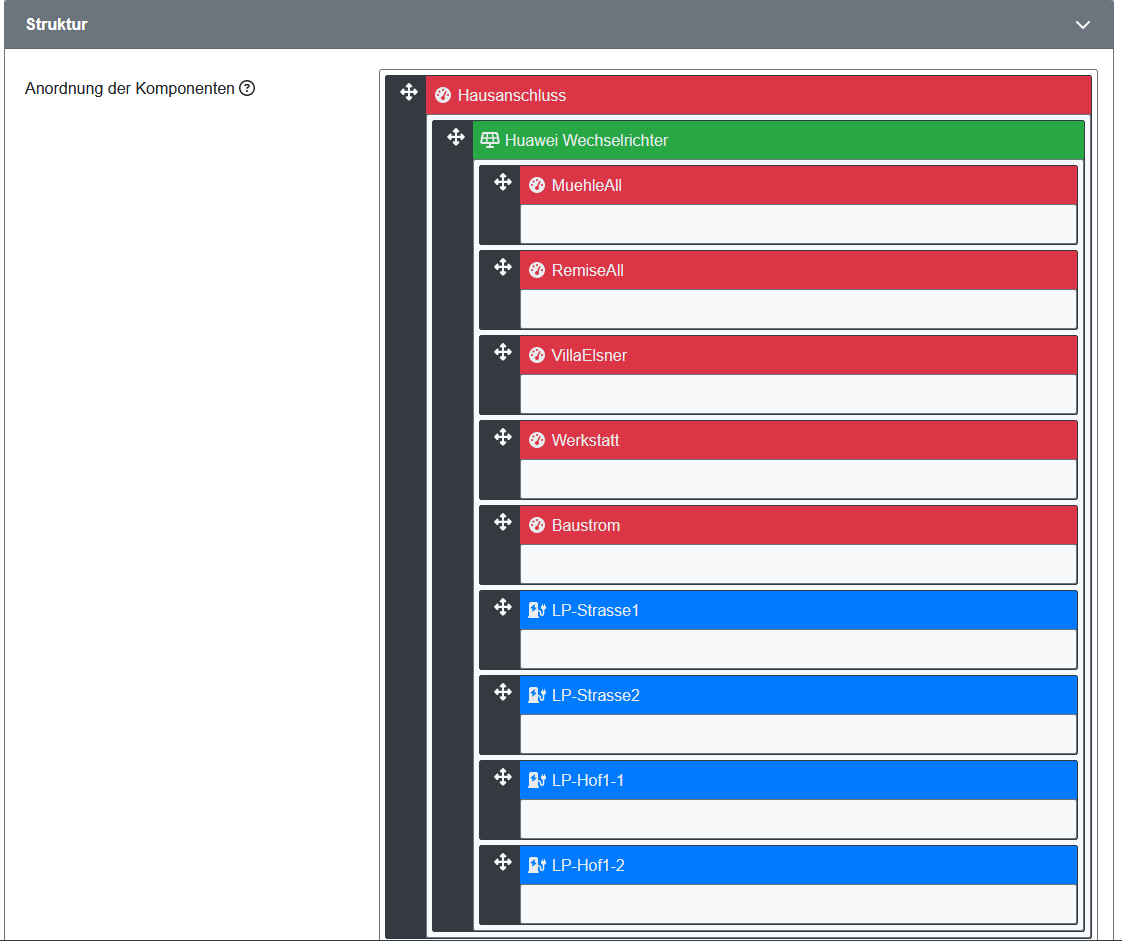Select the LP-Strasse2 label
The image size is (1122, 941).
pyautogui.click(x=596, y=695)
